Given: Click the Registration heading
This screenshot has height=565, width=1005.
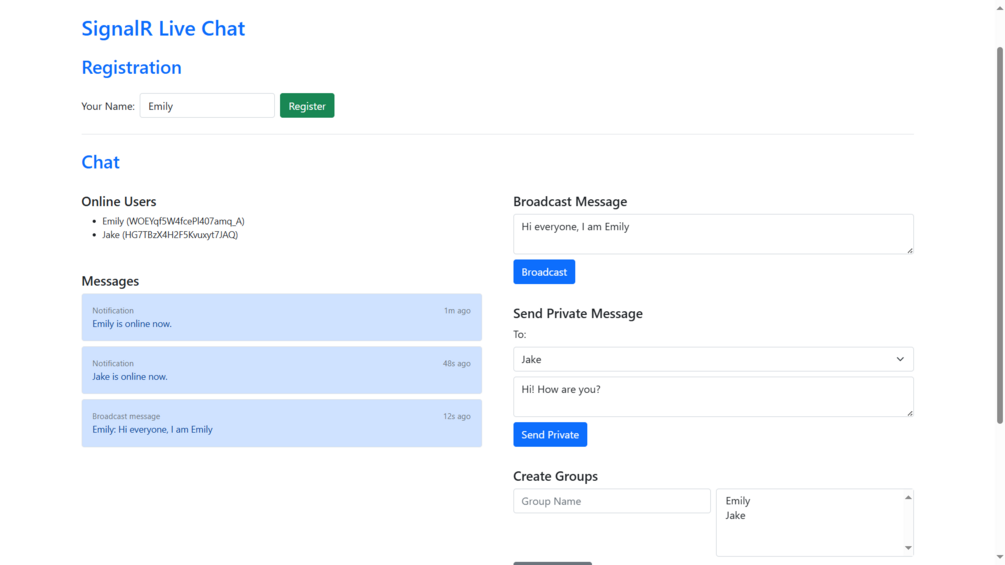Looking at the screenshot, I should tap(131, 67).
